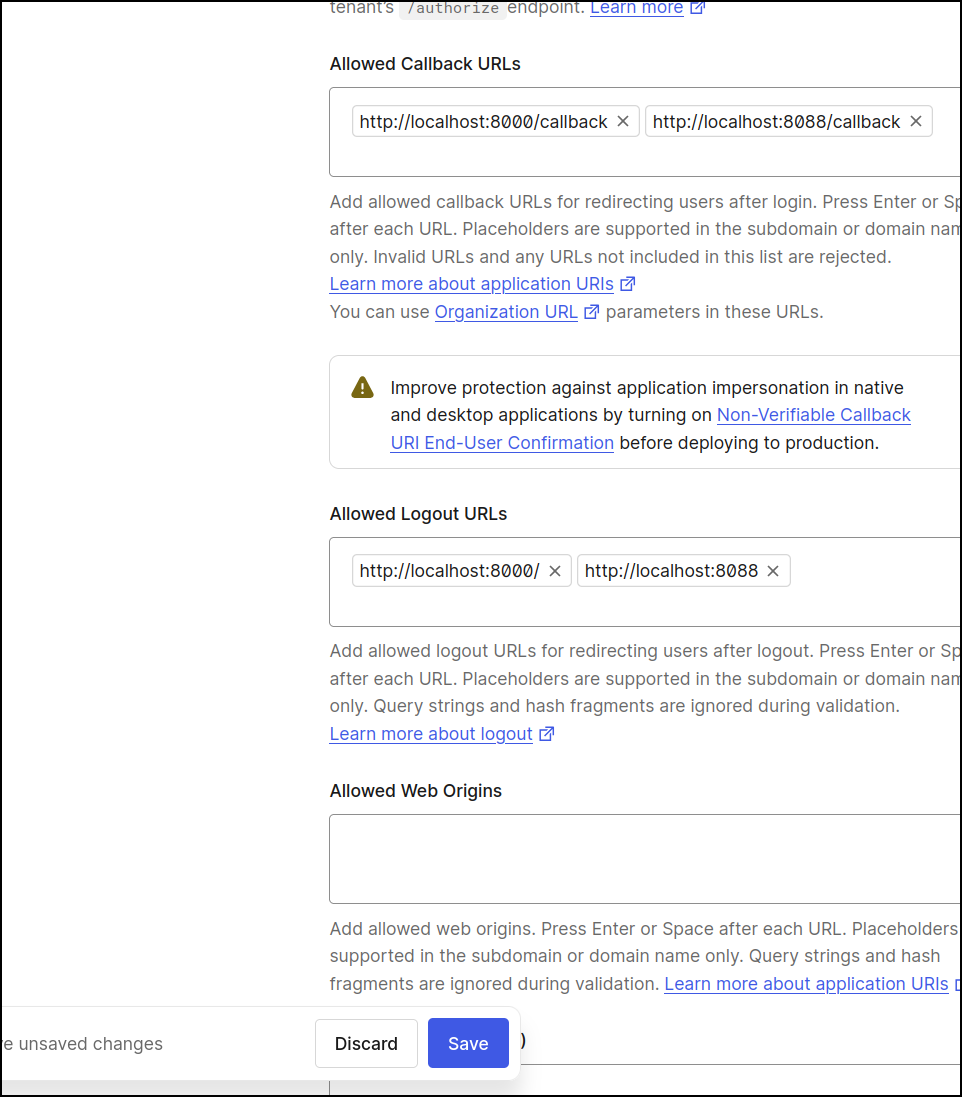Follow the URI End-User Confirmation link
962x1097 pixels.
(502, 443)
